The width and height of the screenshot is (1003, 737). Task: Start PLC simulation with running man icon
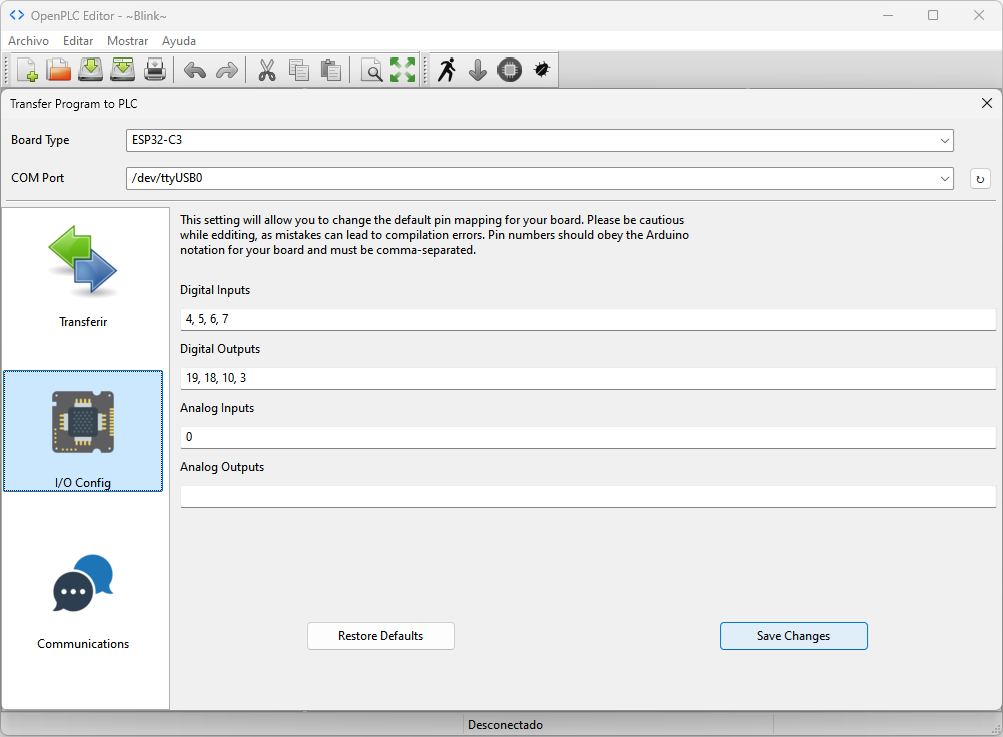[x=447, y=70]
